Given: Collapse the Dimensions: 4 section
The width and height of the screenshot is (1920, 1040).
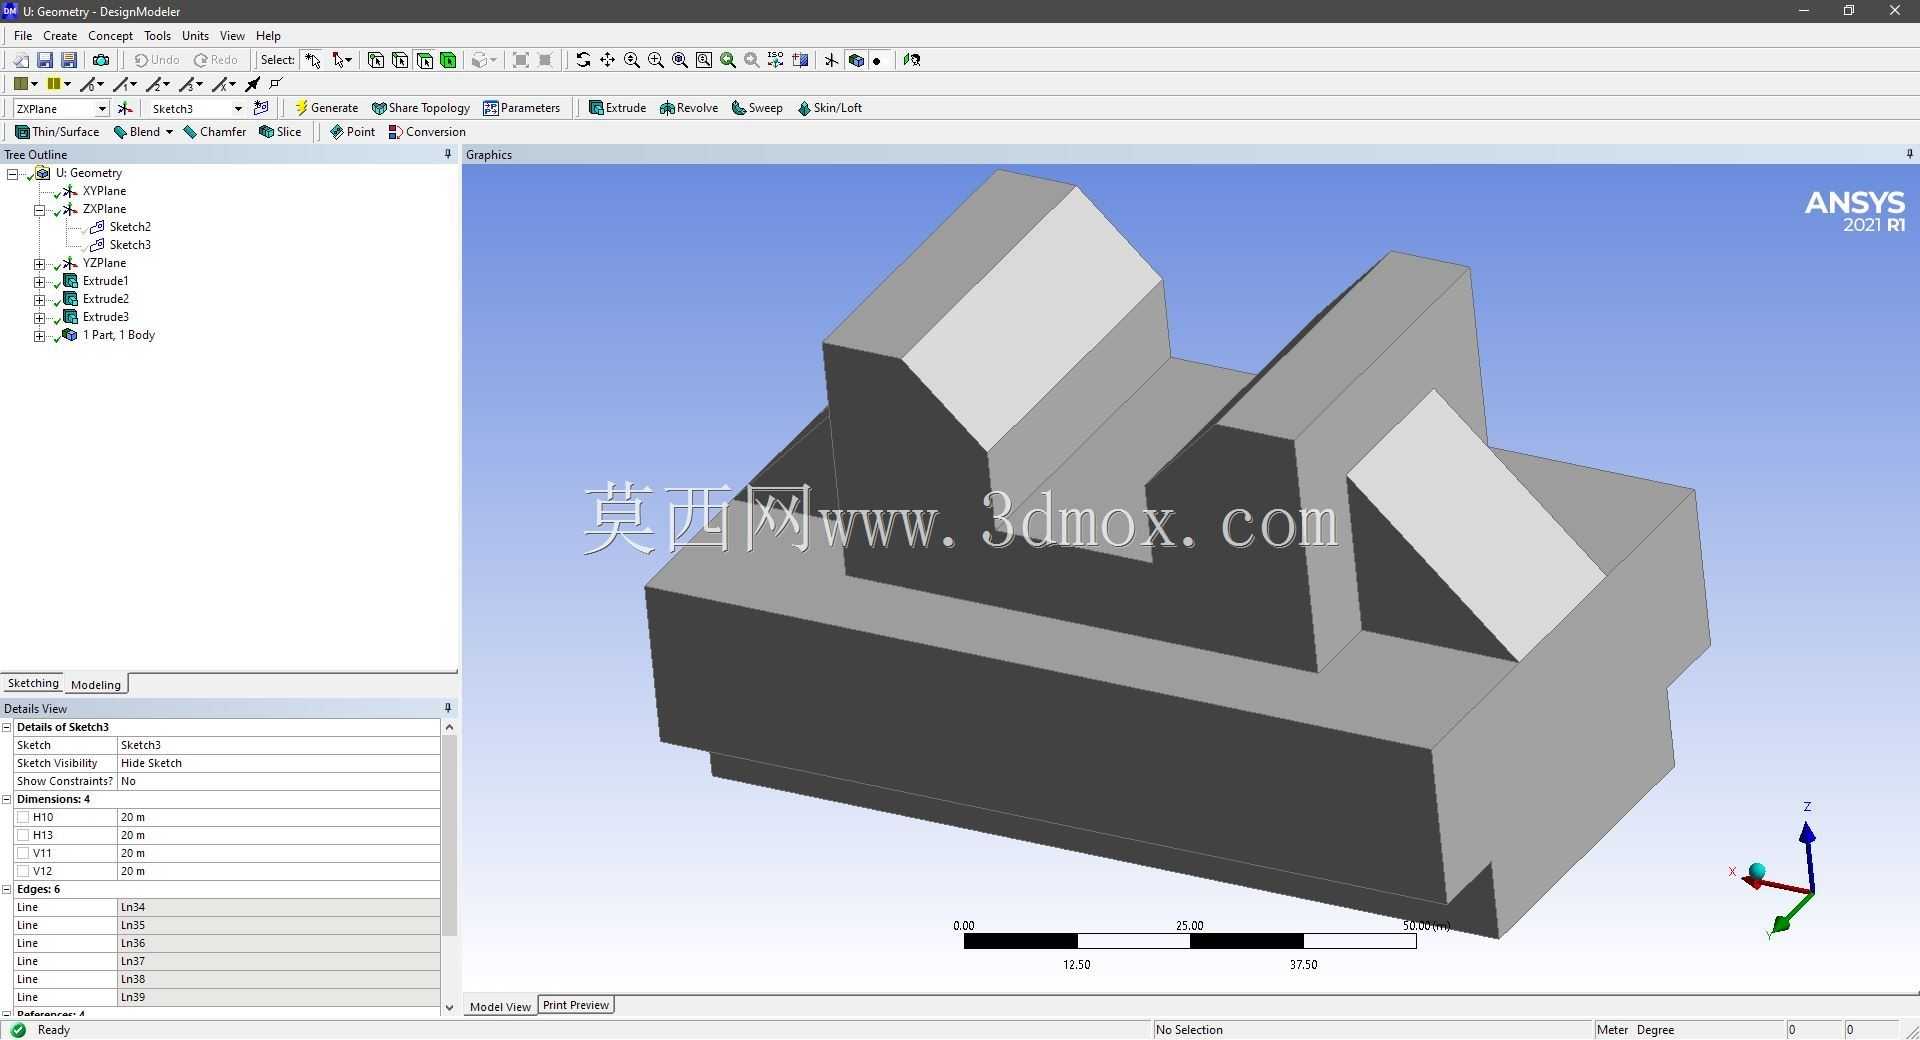Looking at the screenshot, I should 7,799.
